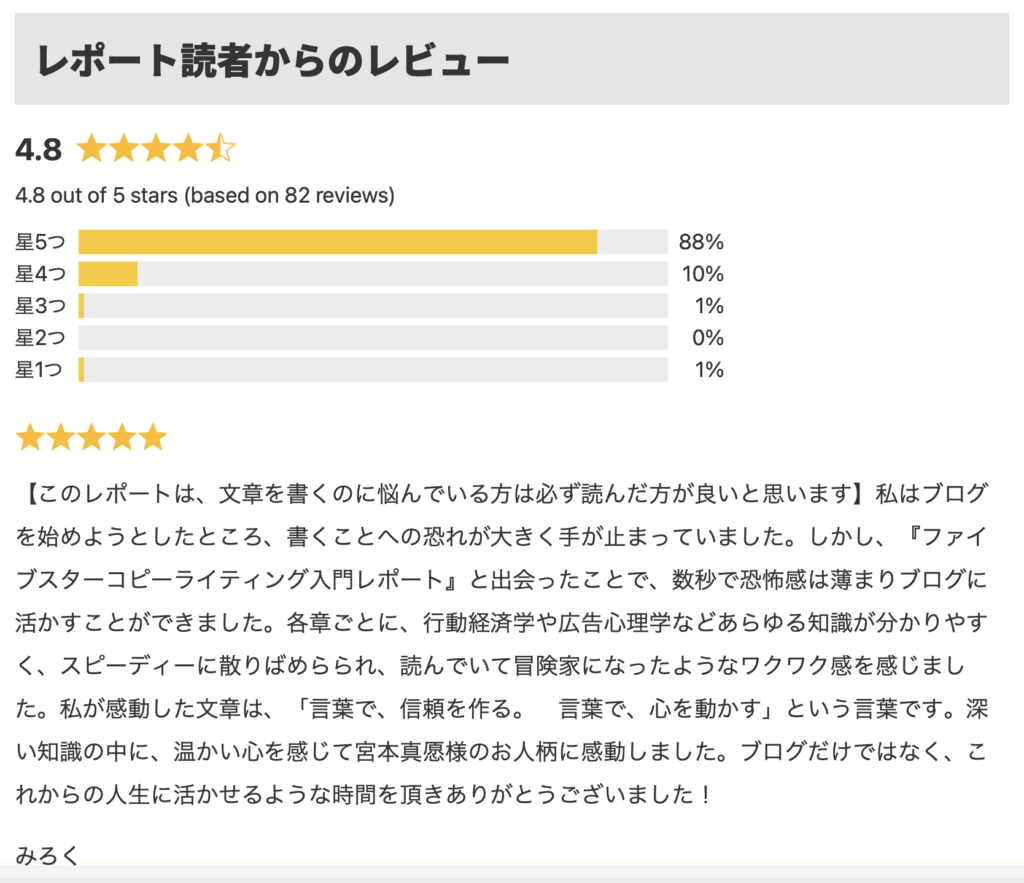This screenshot has height=883, width=1024.
Task: Select the 星3つ rating bar
Action: pos(373,306)
